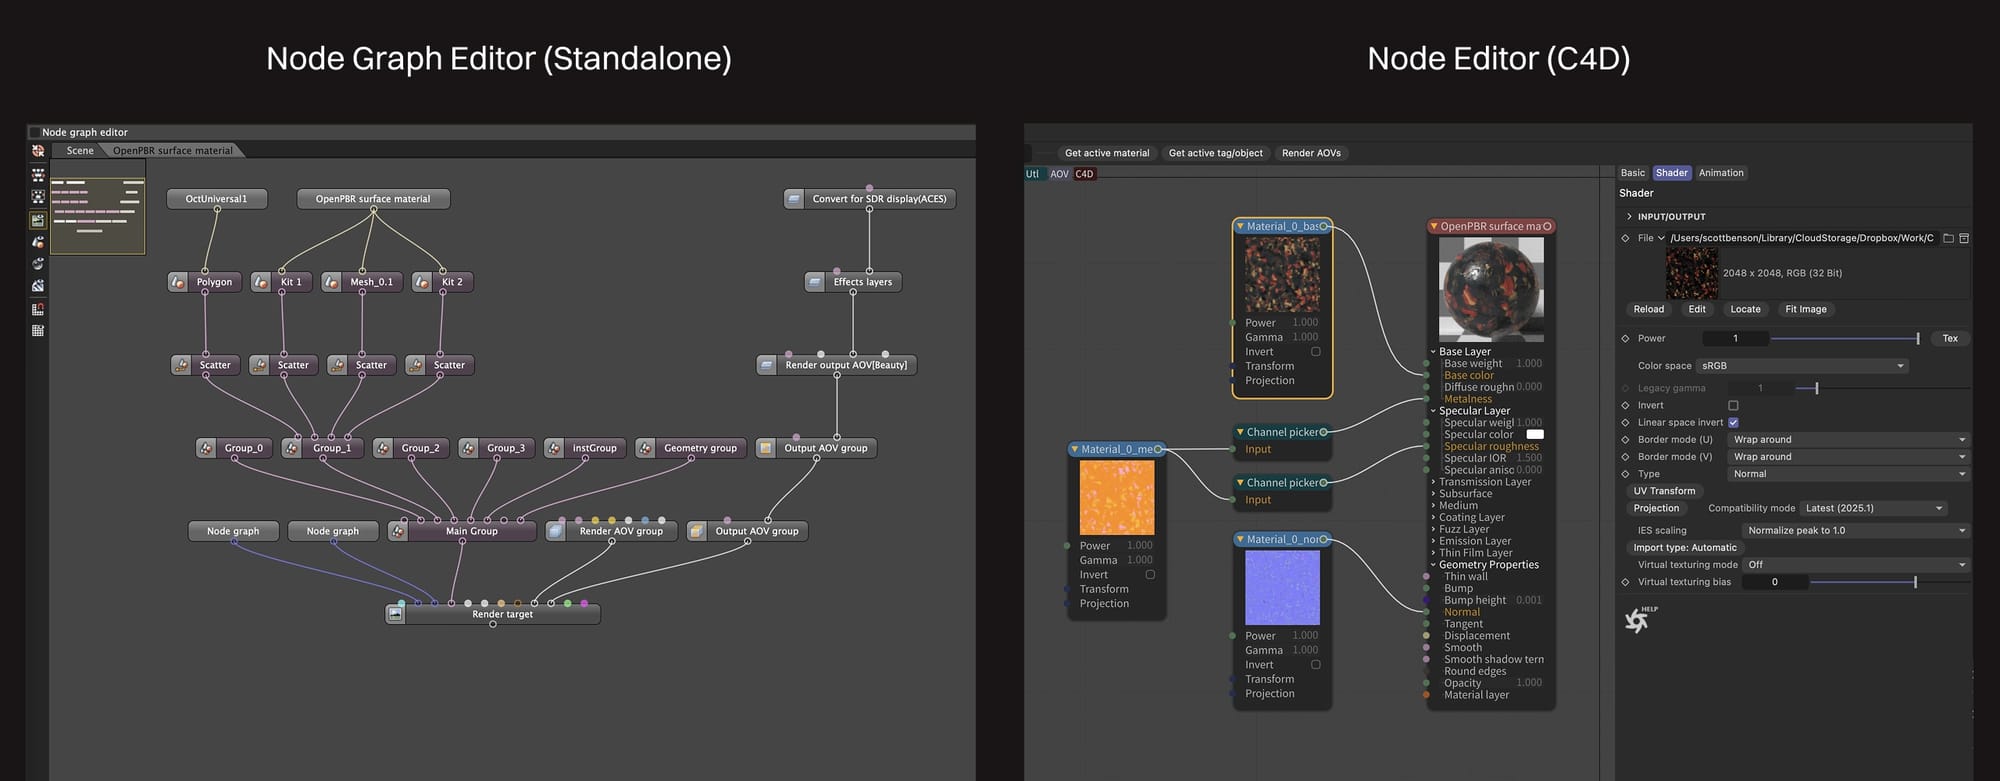Screen dimensions: 2000x781
Task: Click the white Specular color swatch
Action: pos(1534,435)
